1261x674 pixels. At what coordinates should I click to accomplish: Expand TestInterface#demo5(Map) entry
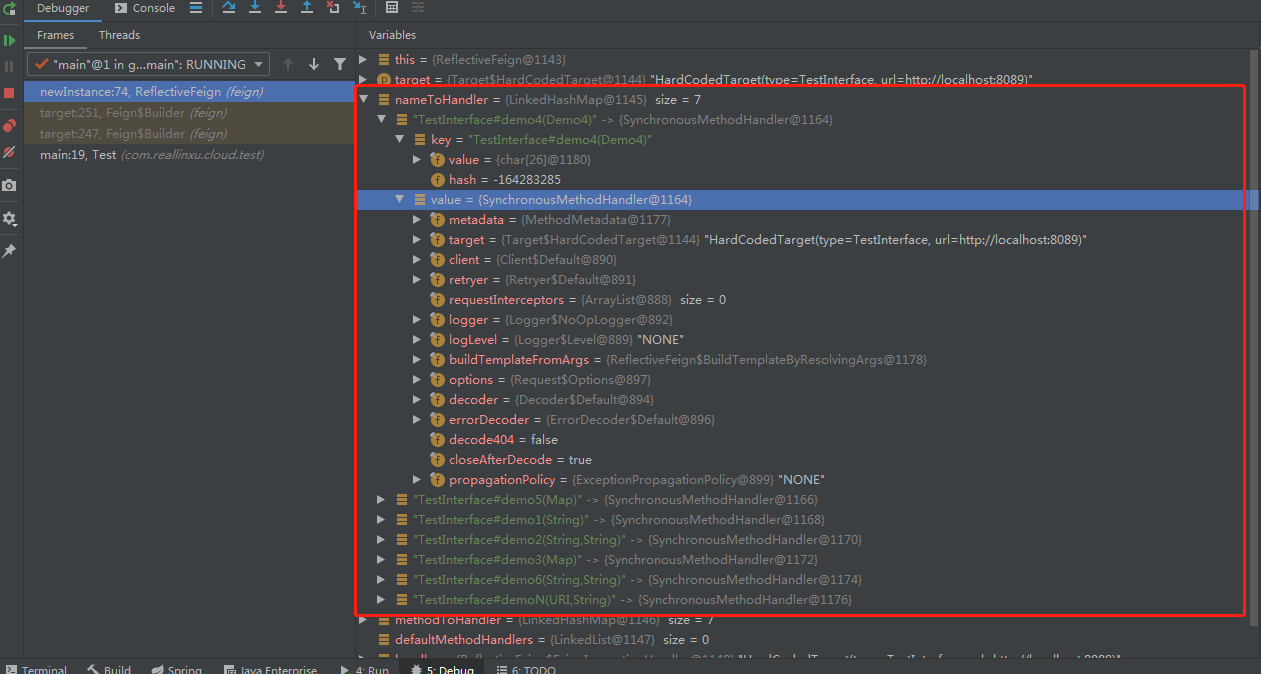click(381, 500)
